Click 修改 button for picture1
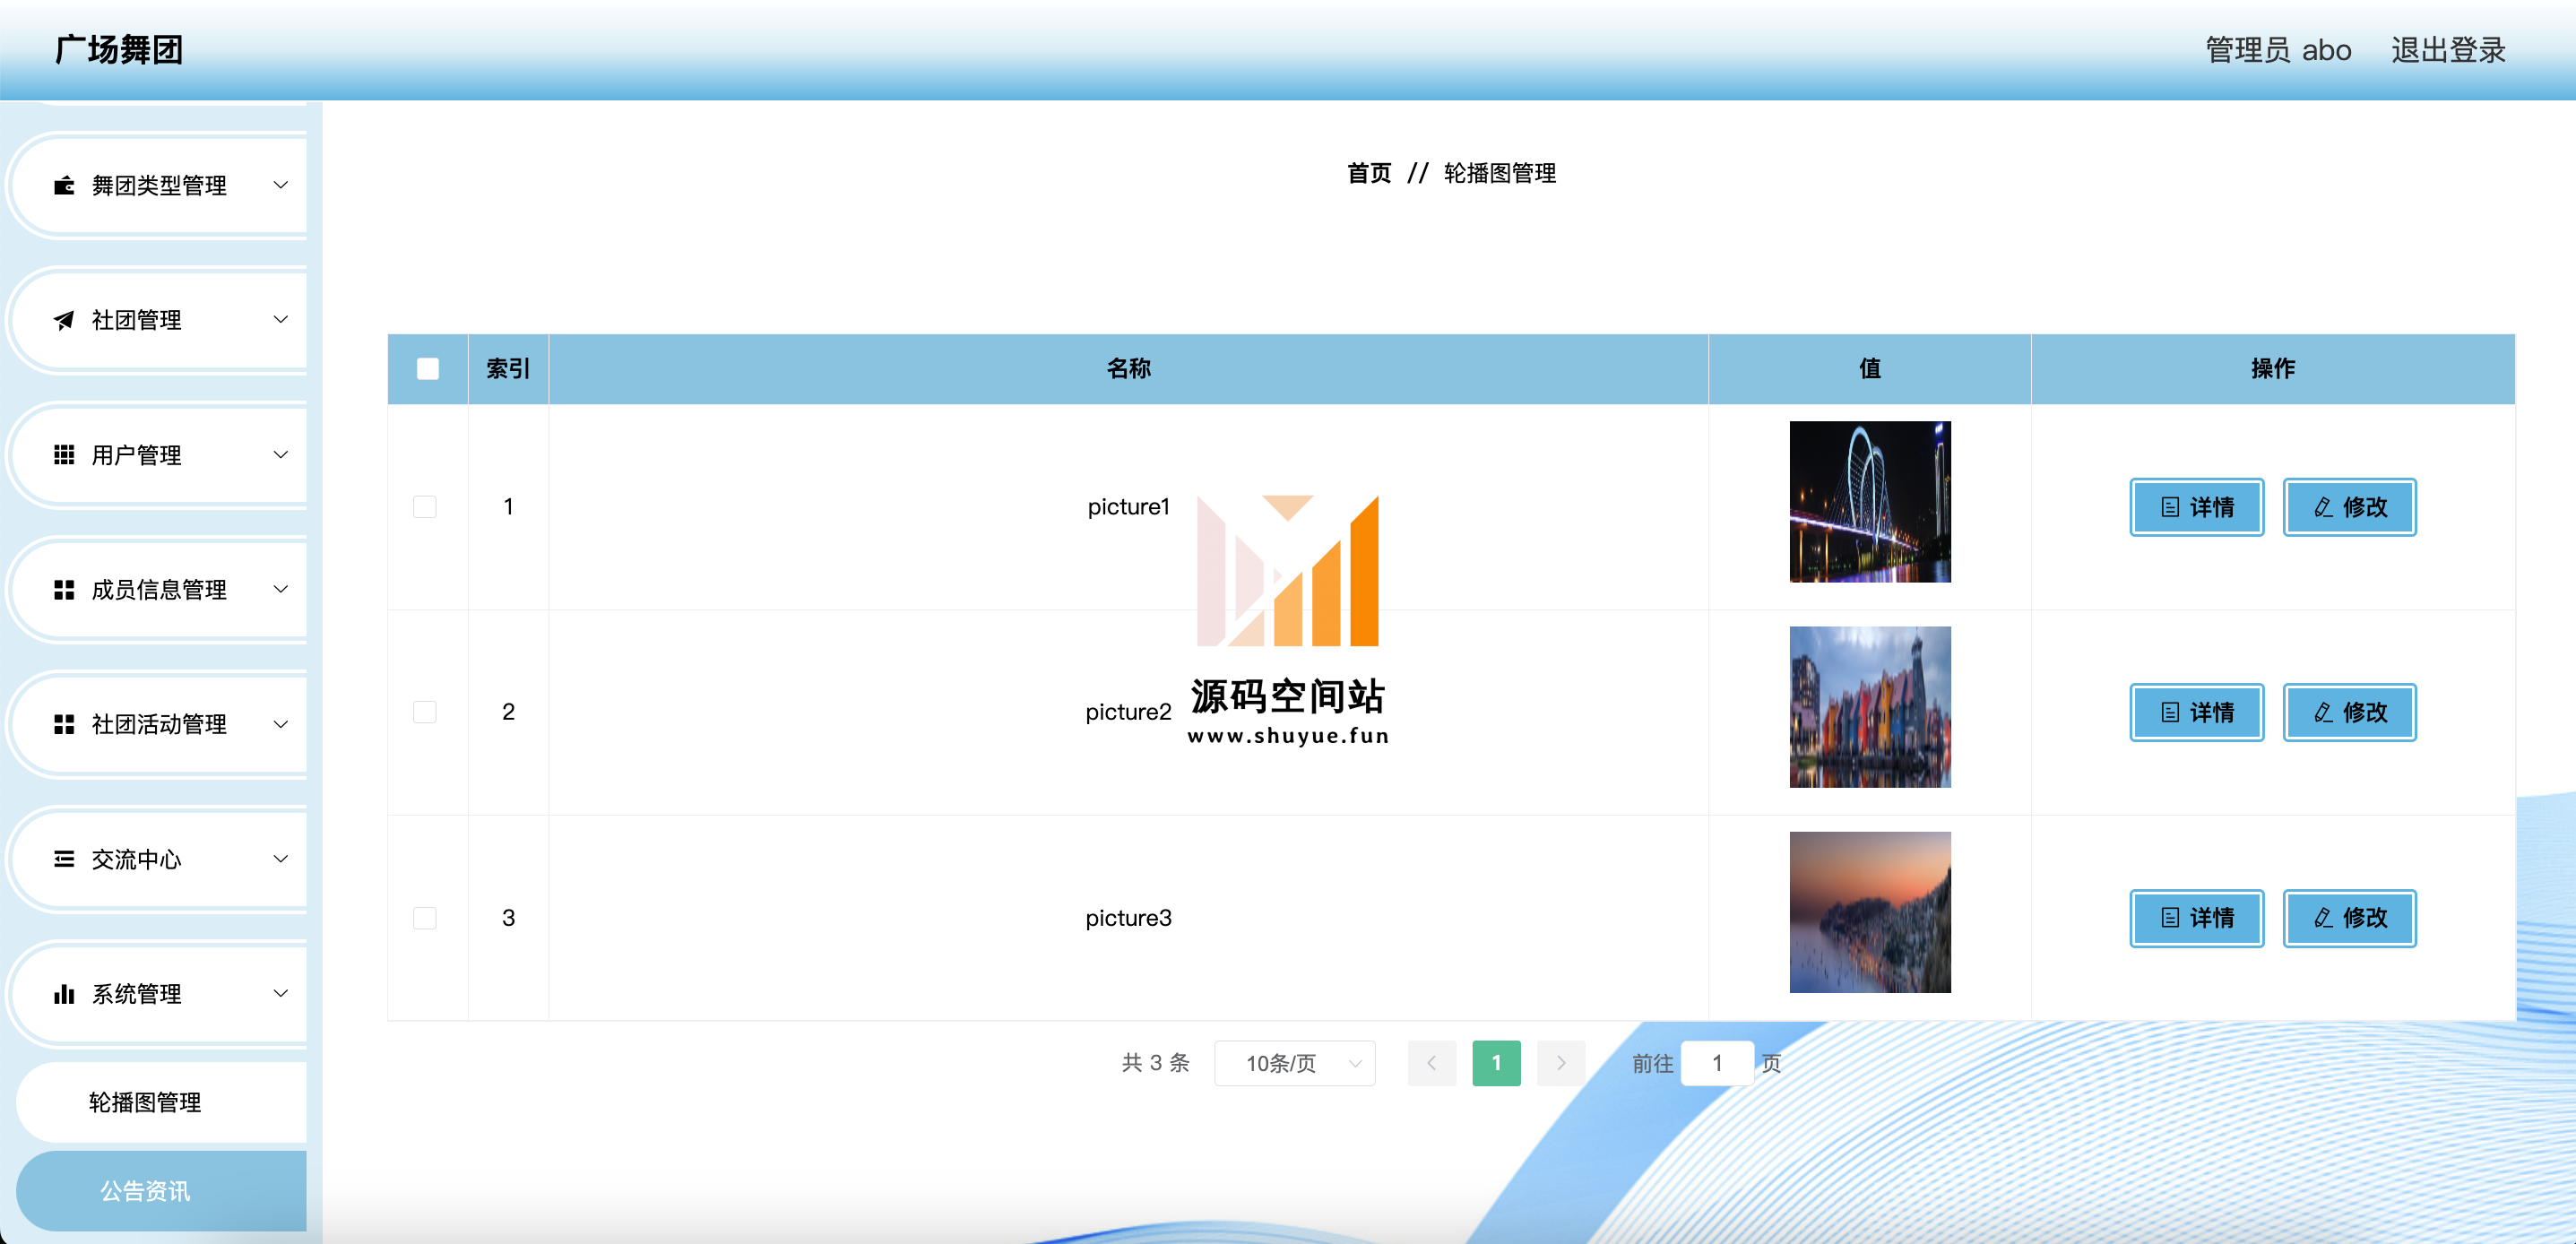 2349,507
